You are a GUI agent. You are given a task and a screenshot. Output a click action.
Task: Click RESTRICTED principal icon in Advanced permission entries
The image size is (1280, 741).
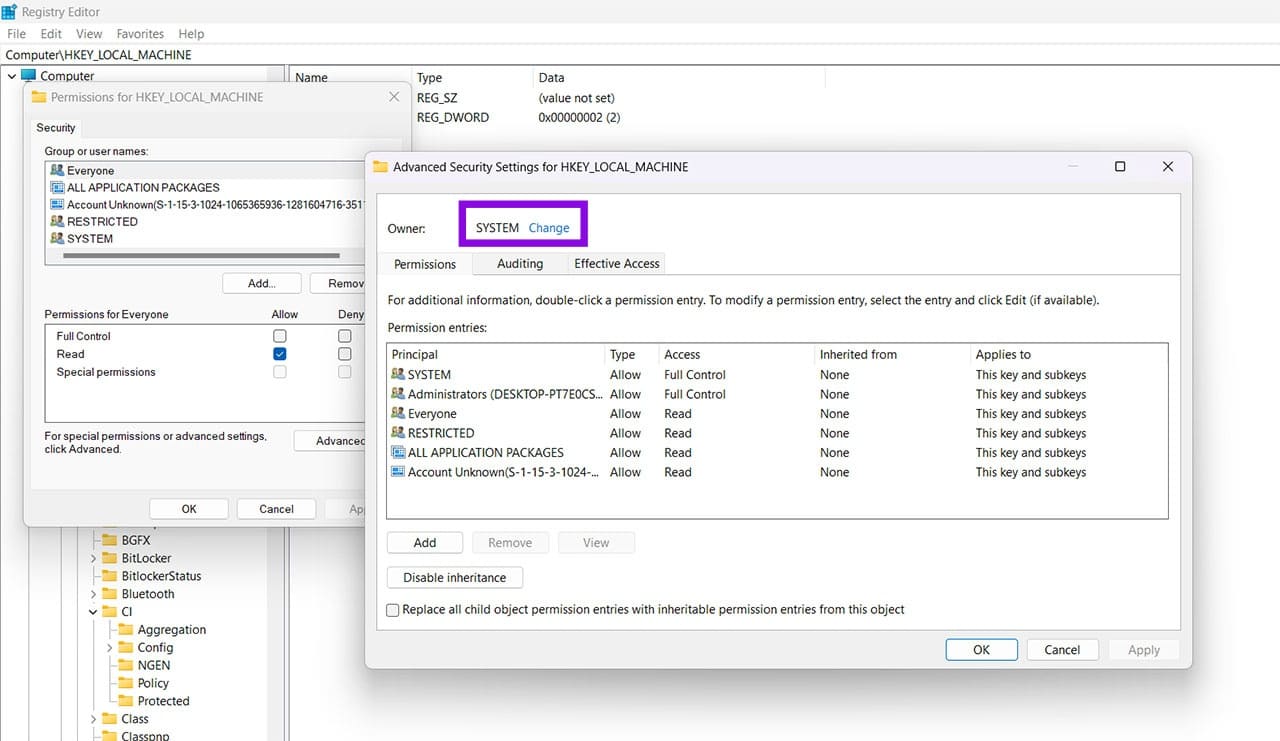click(398, 433)
